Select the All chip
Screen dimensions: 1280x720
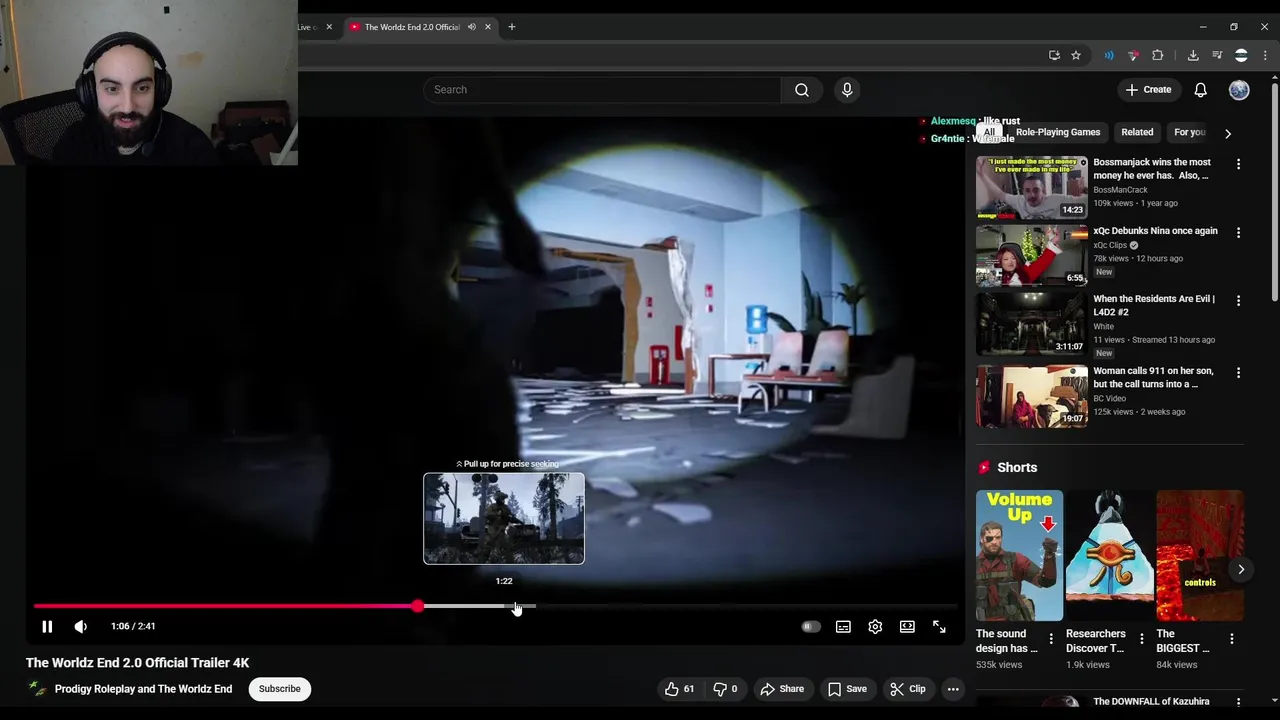pyautogui.click(x=989, y=132)
